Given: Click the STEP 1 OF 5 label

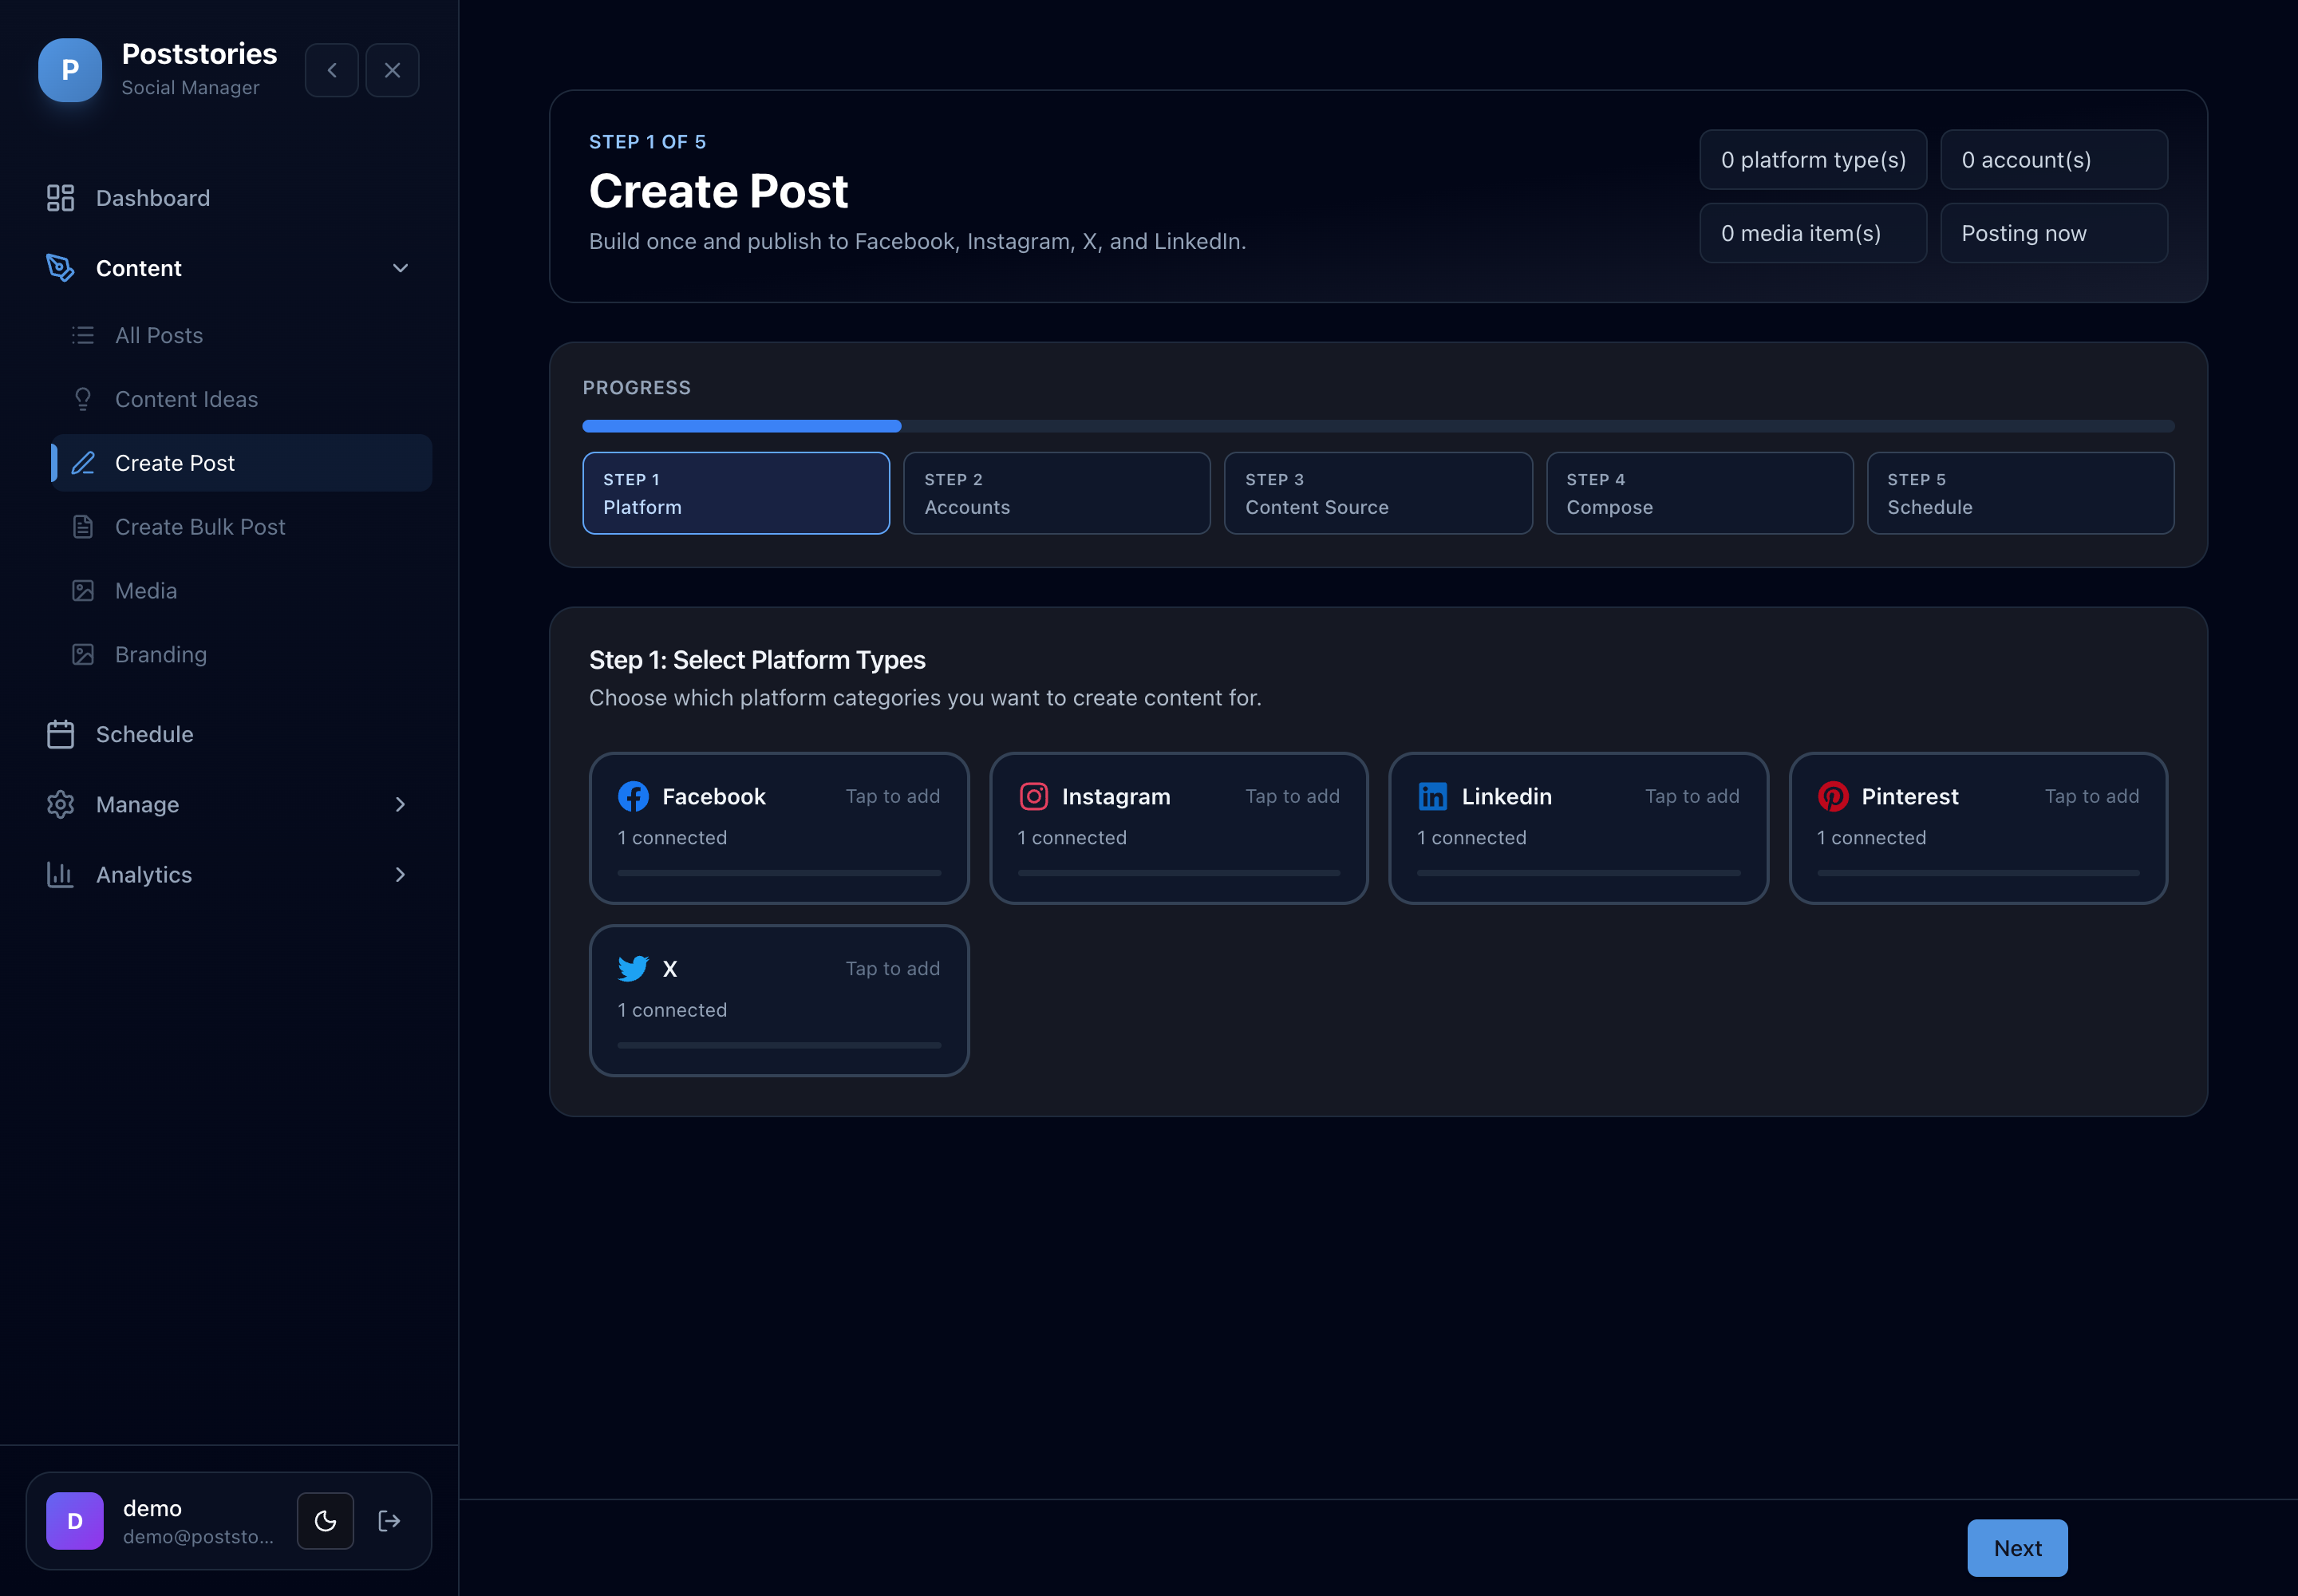Looking at the screenshot, I should [x=647, y=142].
